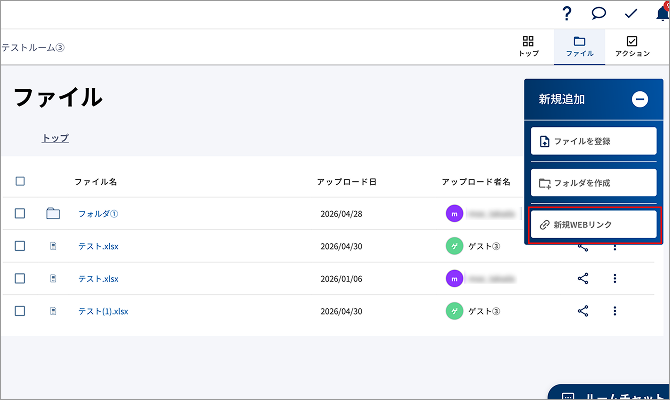Follow the トップ breadcrumb link
Viewport: 670px width, 400px height.
coord(55,138)
